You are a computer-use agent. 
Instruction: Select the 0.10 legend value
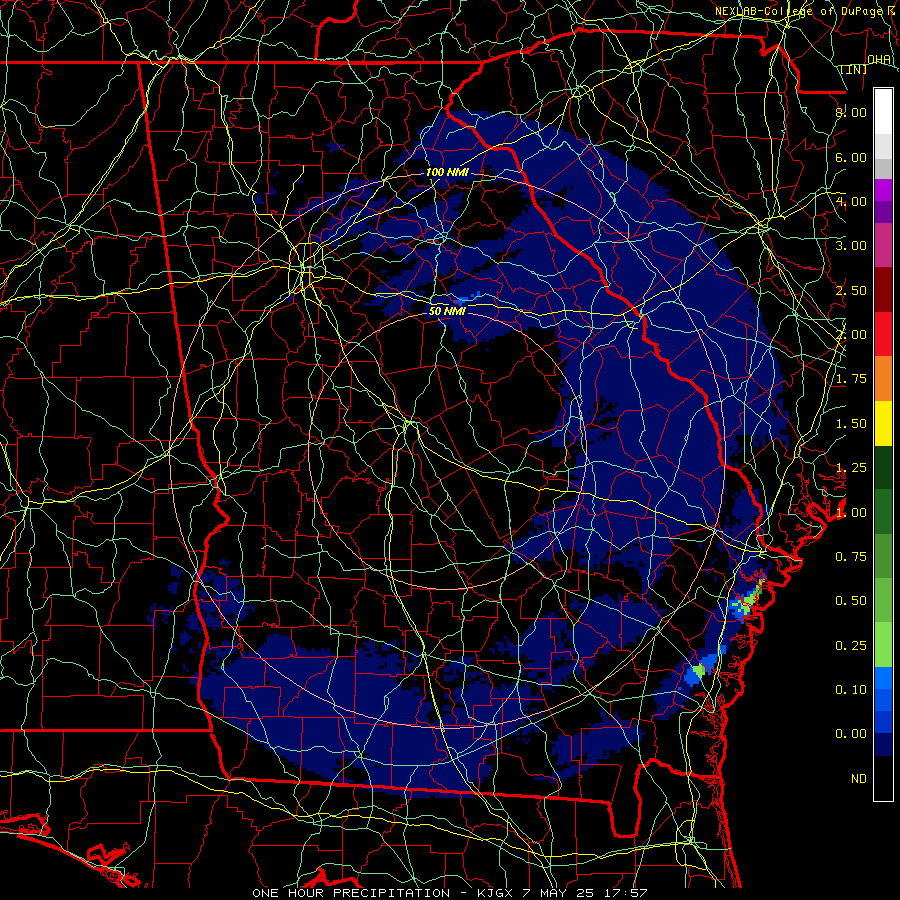[851, 690]
